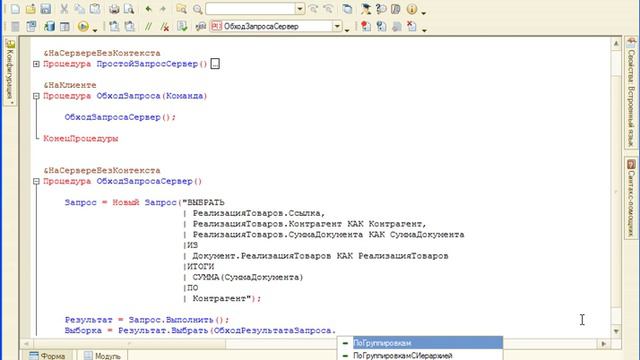The image size is (640, 360).
Task: Remove comments with the crossed slashes icon
Action: 165,27
